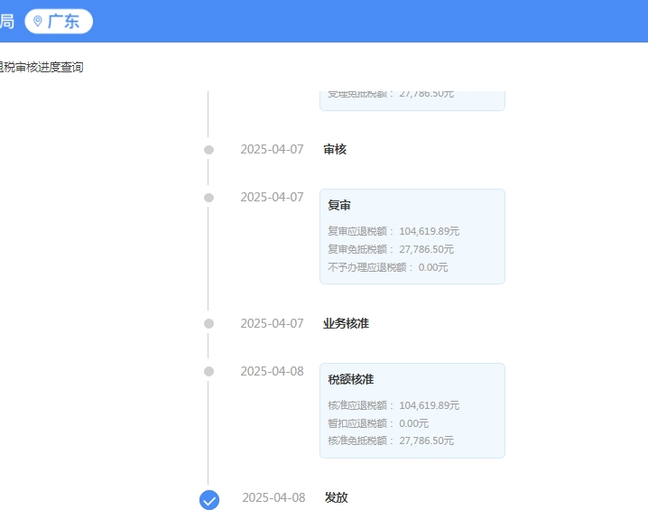
Task: Select the 税额核准 timeline dot
Action: pyautogui.click(x=209, y=372)
